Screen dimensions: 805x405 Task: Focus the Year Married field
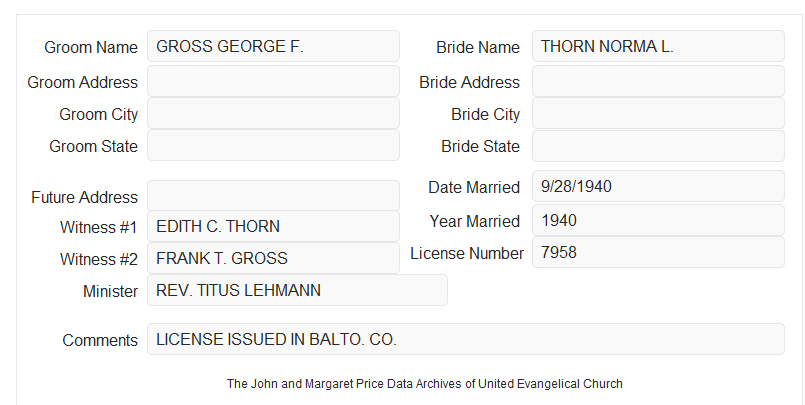(x=658, y=220)
